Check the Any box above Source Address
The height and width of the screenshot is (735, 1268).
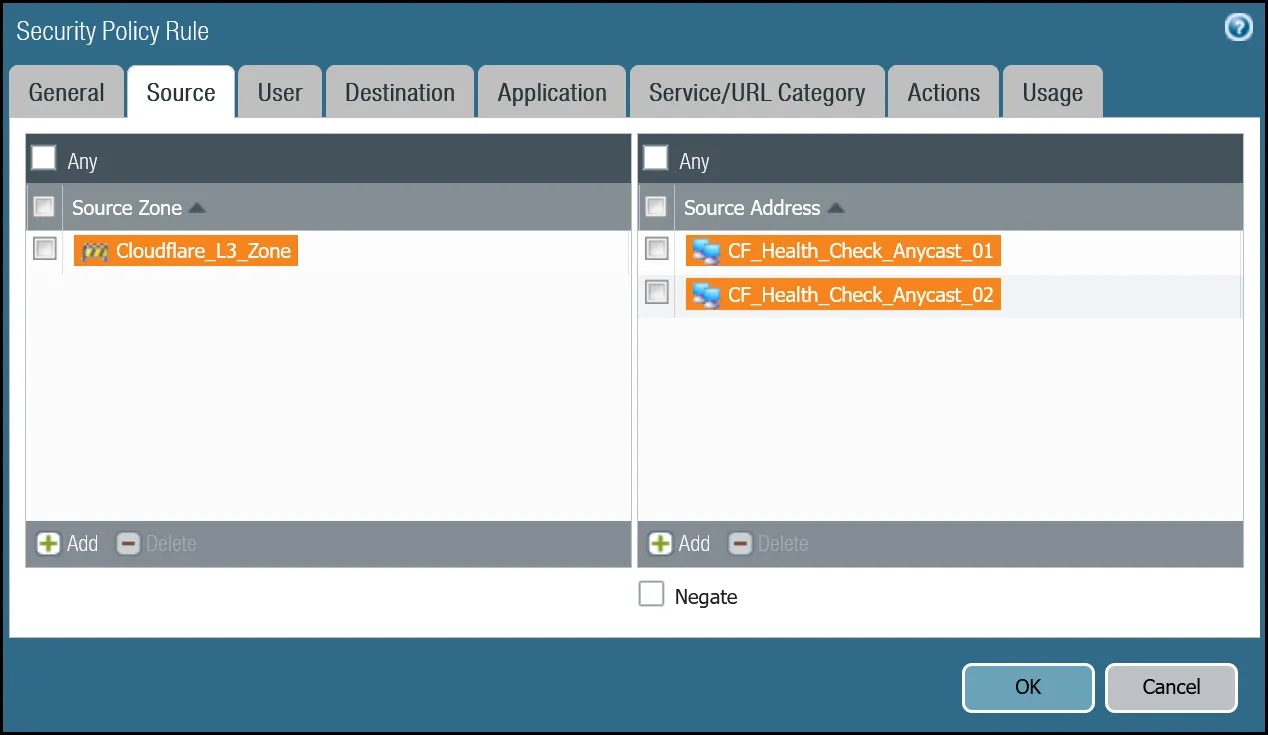[655, 159]
